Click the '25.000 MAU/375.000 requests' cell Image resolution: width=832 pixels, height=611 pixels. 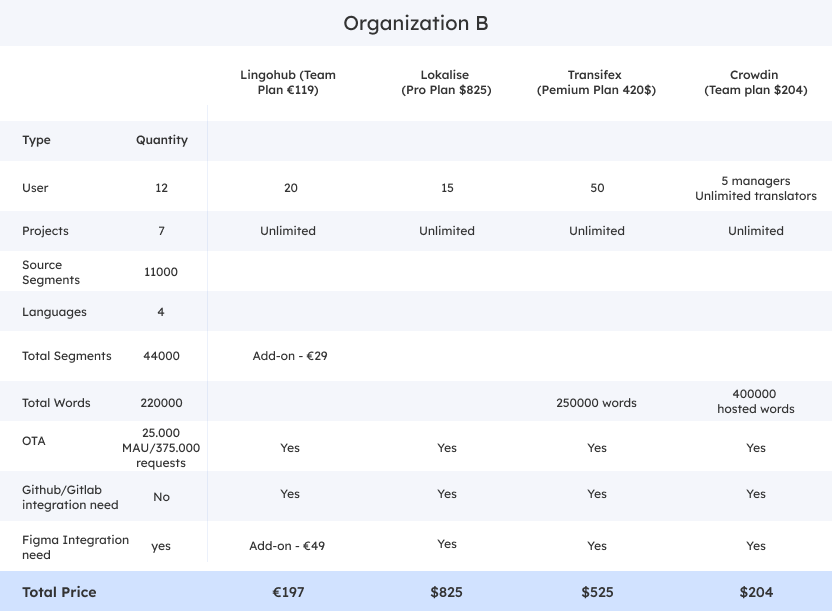click(161, 448)
